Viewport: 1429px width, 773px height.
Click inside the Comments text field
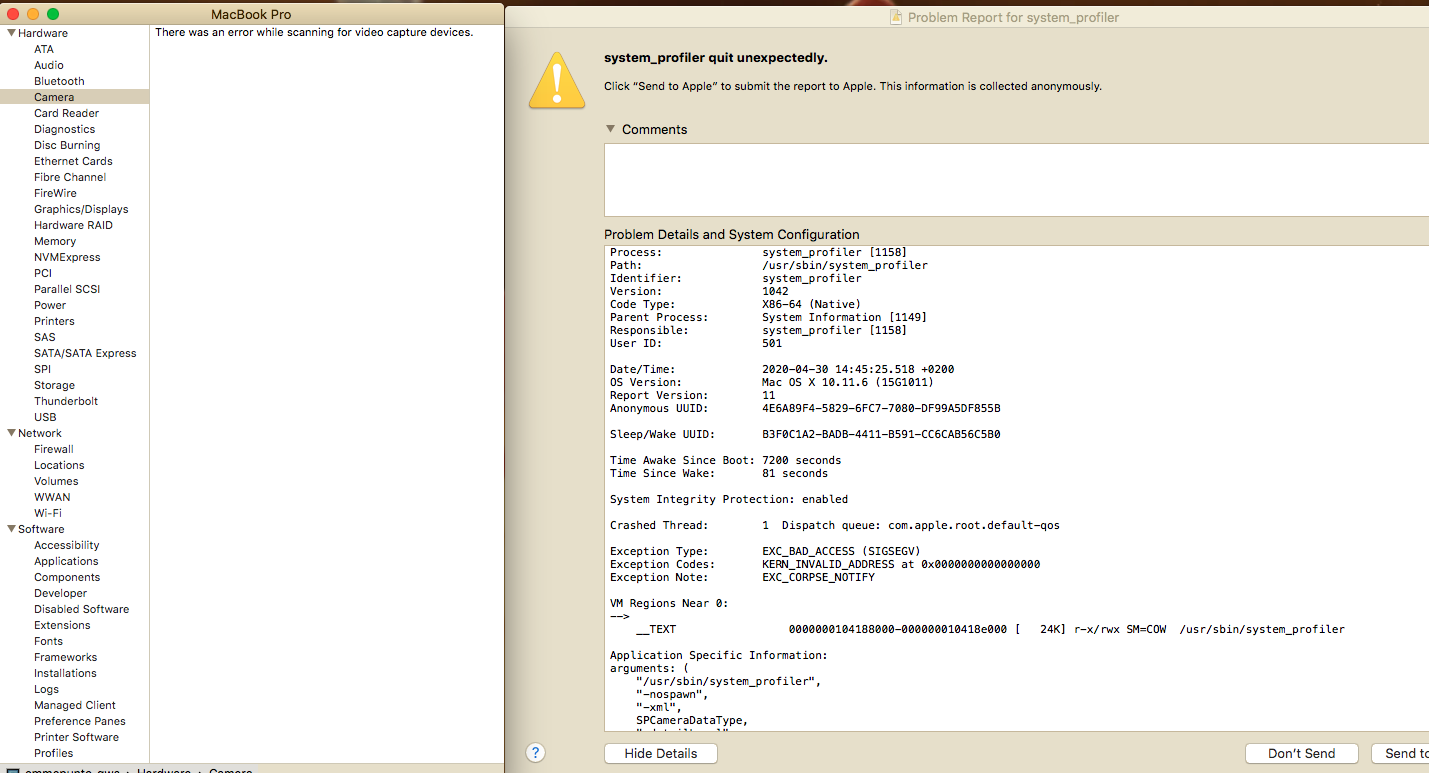pyautogui.click(x=1016, y=180)
